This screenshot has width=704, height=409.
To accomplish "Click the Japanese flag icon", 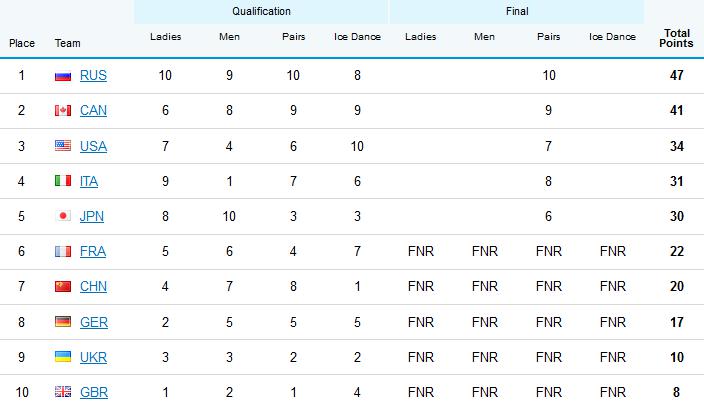I will (63, 216).
